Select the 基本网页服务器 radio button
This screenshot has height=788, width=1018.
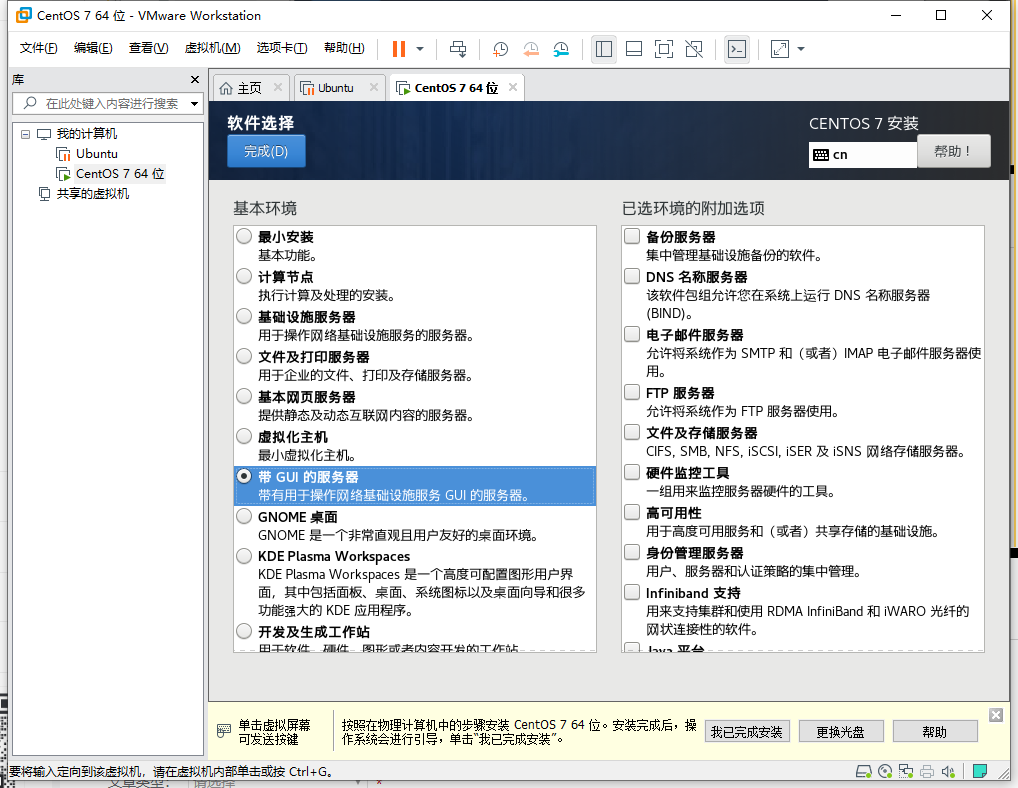click(x=244, y=396)
